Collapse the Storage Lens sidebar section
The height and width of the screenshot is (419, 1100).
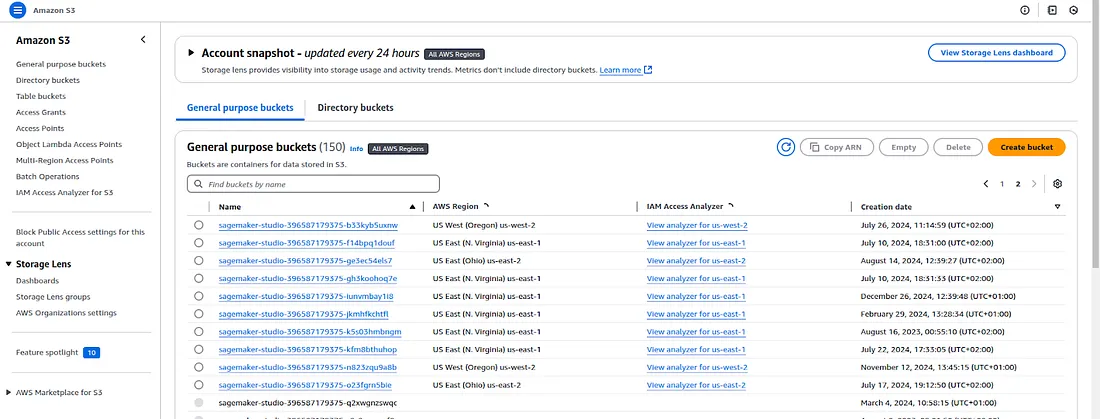click(x=8, y=264)
